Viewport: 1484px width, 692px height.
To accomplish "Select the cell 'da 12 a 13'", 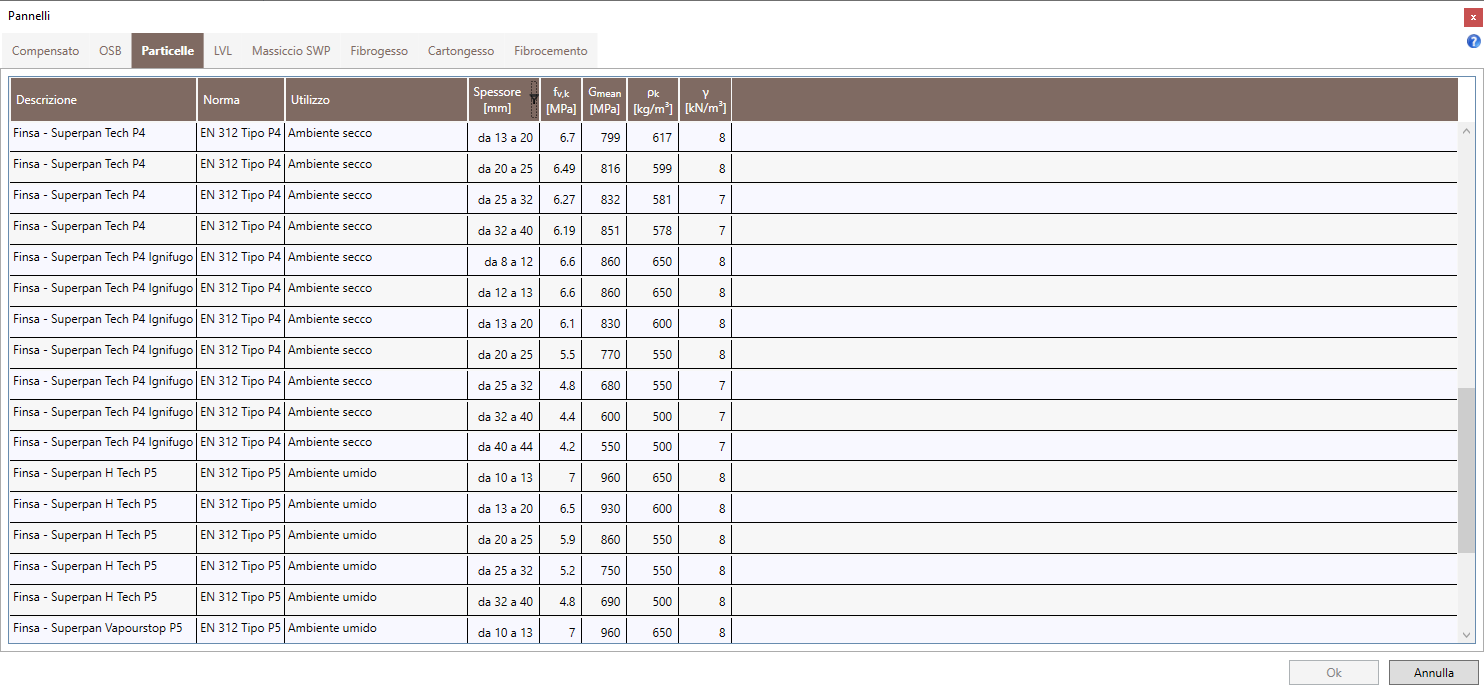I will [504, 292].
